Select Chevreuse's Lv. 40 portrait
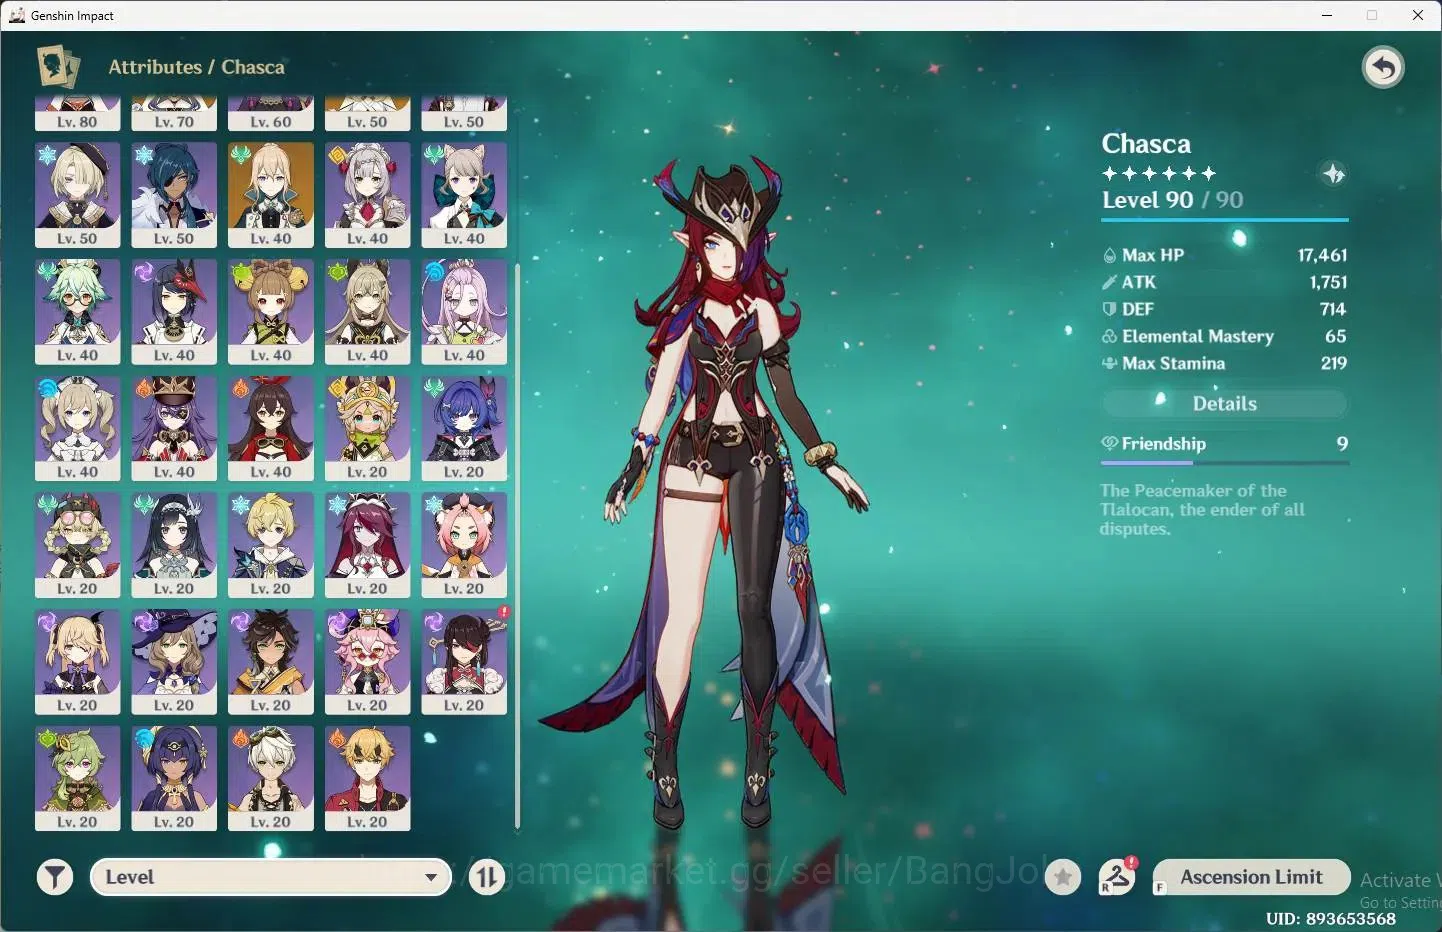Viewport: 1442px width, 932px height. (174, 429)
